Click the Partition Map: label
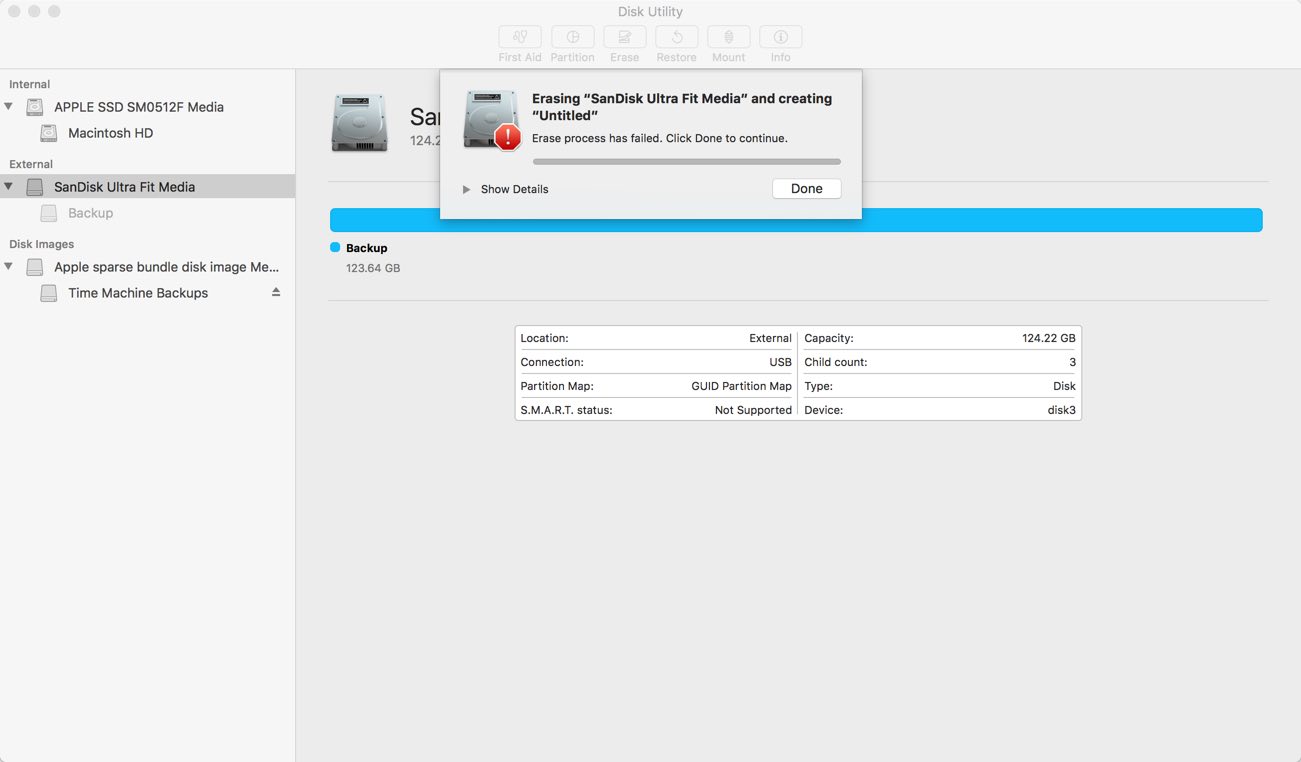 (x=557, y=386)
